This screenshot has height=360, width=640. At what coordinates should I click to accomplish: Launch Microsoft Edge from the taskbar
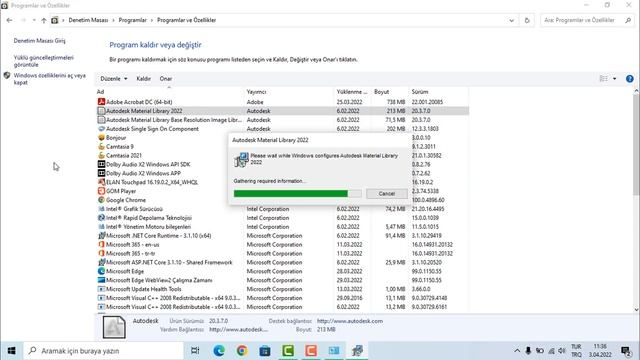pos(219,351)
